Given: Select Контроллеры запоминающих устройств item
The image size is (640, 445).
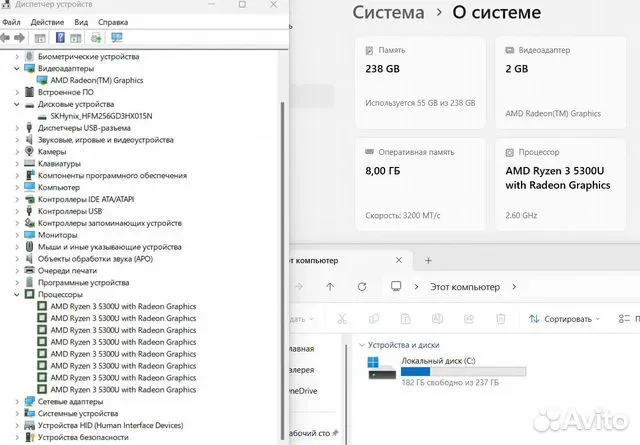Looking at the screenshot, I should coord(110,223).
